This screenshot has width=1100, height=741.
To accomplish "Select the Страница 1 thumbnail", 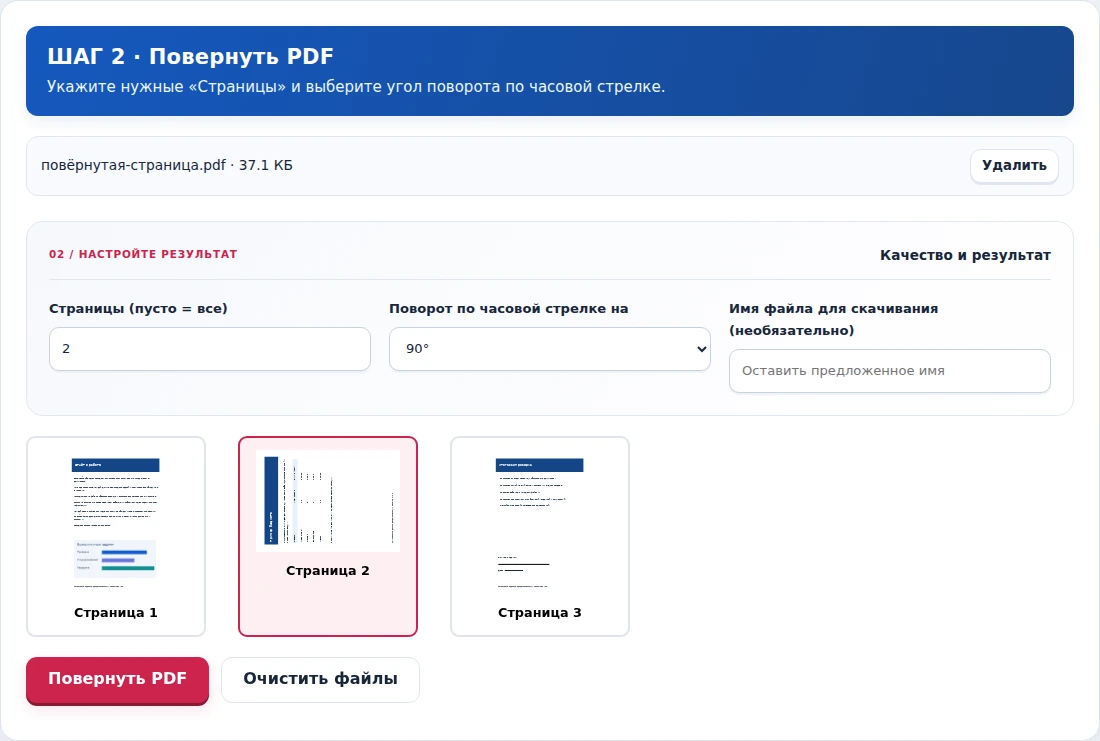I will [x=116, y=537].
